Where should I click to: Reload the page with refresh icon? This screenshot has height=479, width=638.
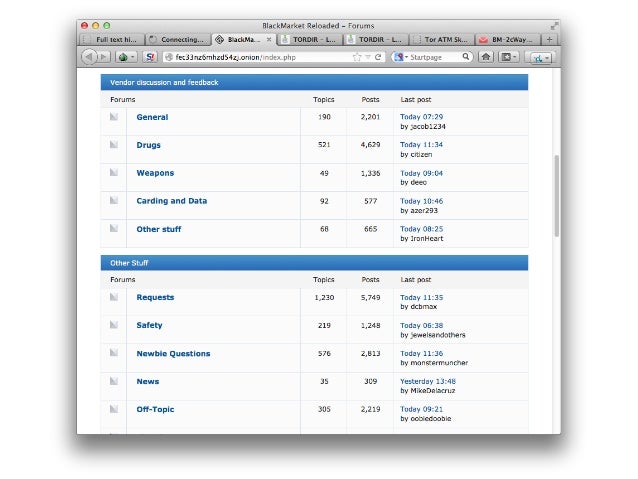(378, 57)
